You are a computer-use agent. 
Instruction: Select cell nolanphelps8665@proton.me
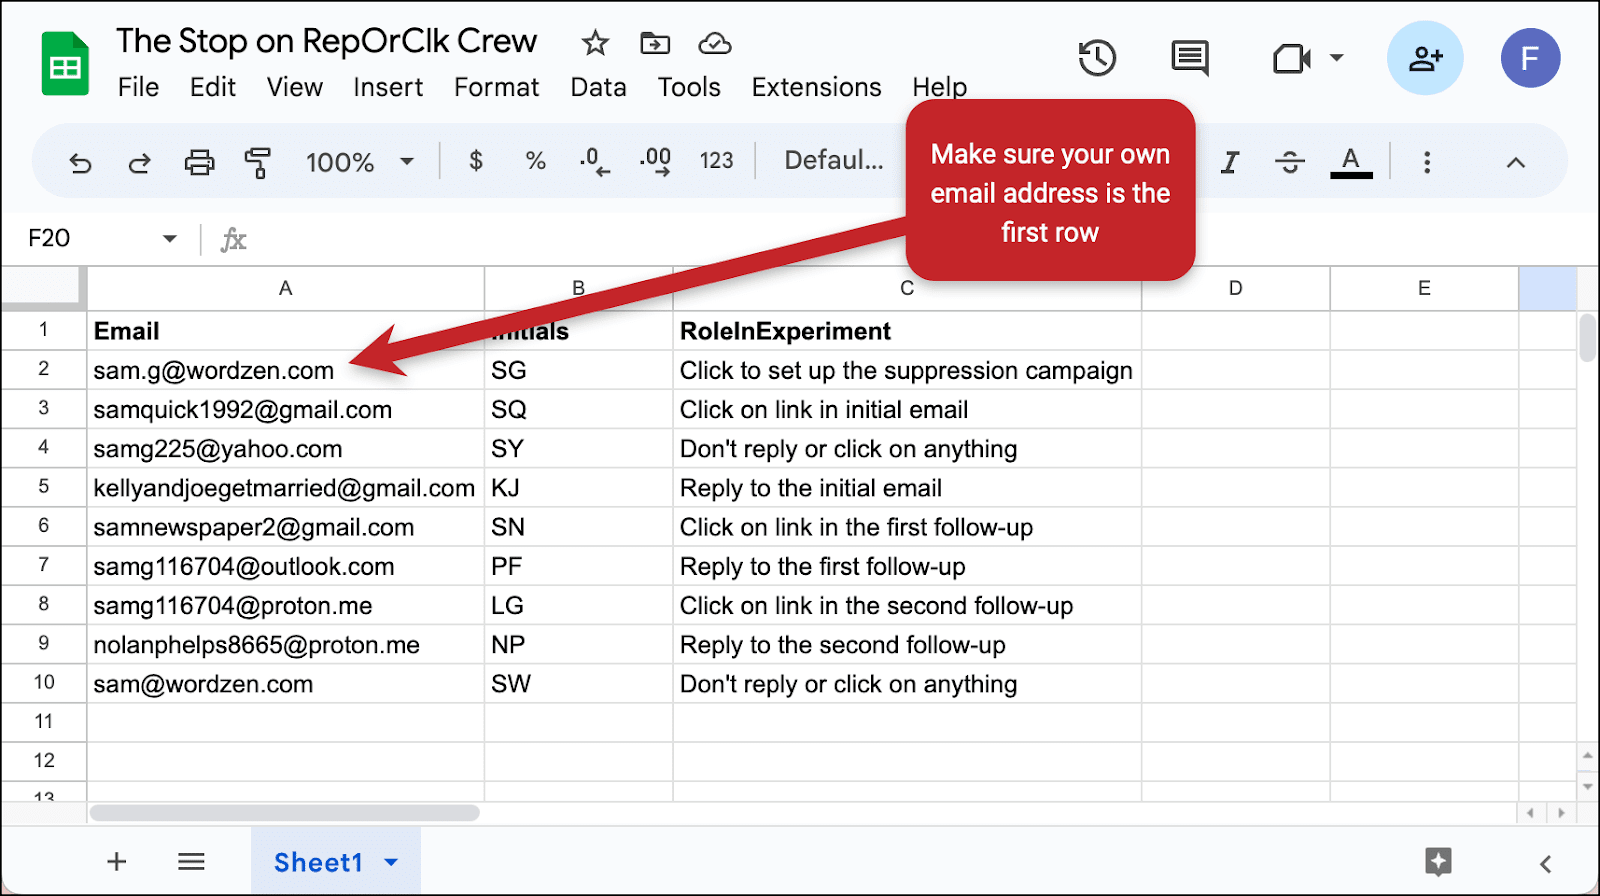click(x=286, y=644)
